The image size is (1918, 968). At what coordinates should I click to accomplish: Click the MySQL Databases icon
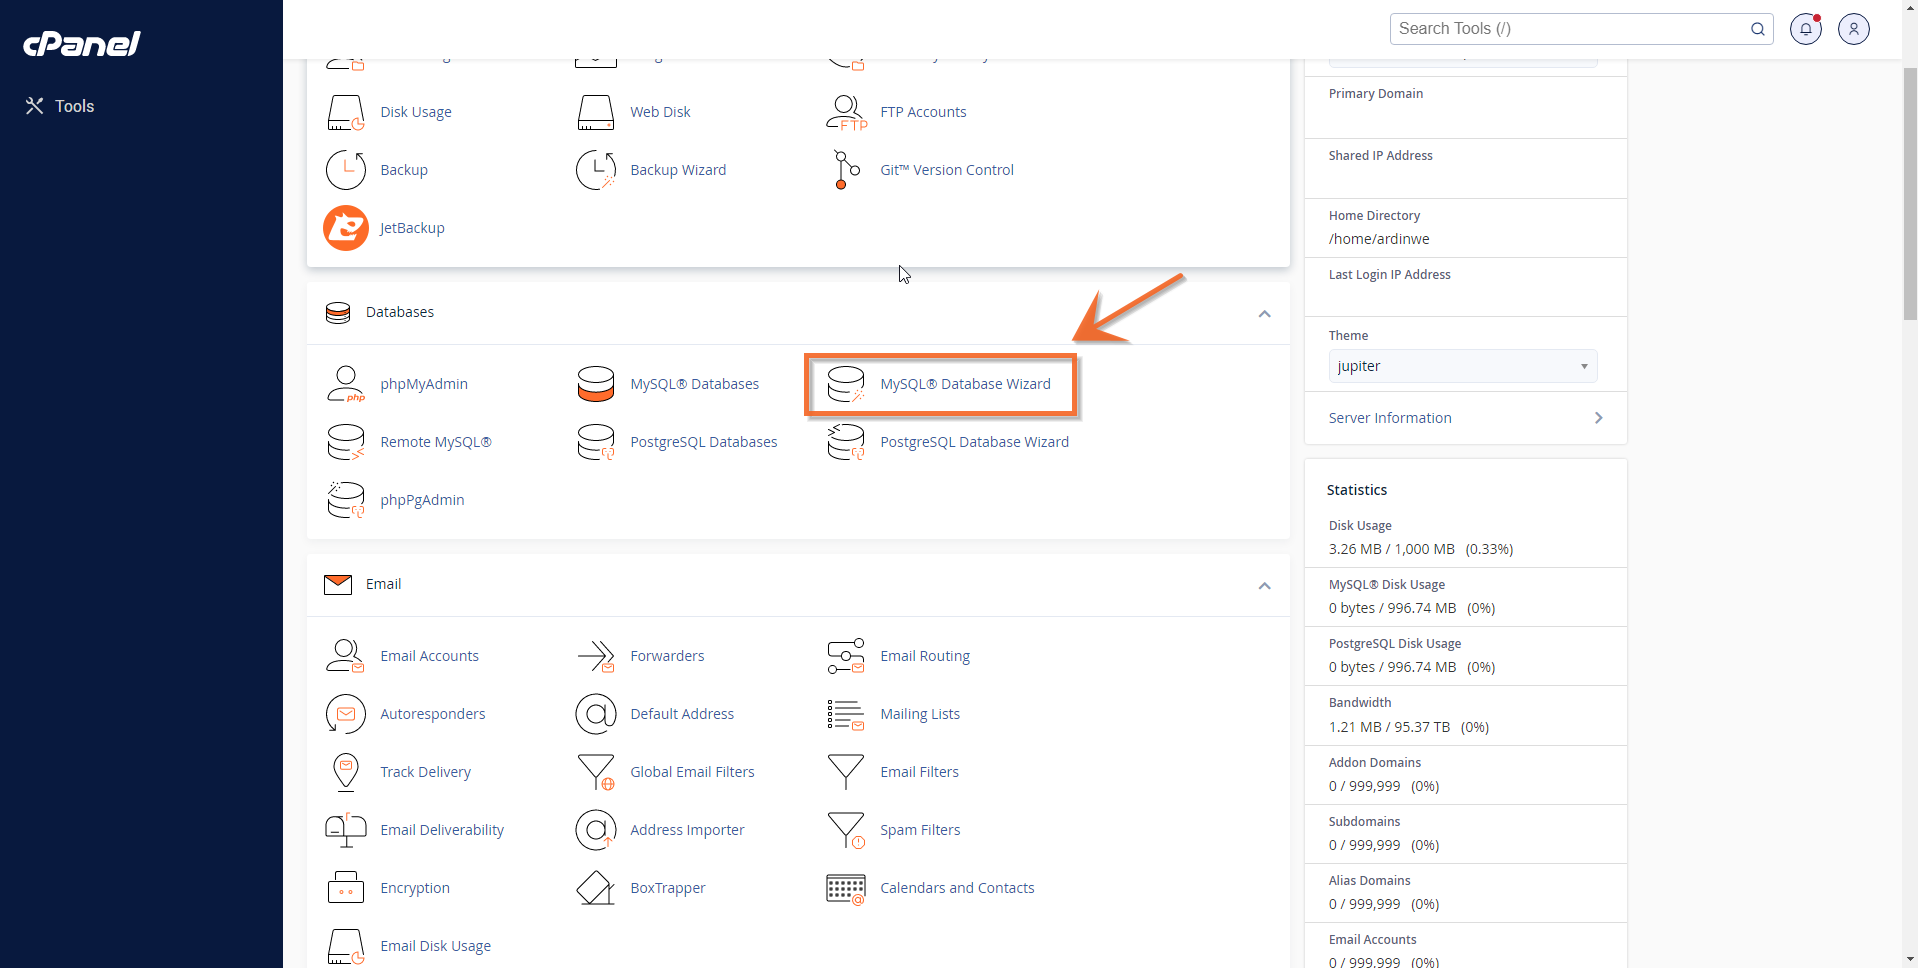[596, 384]
